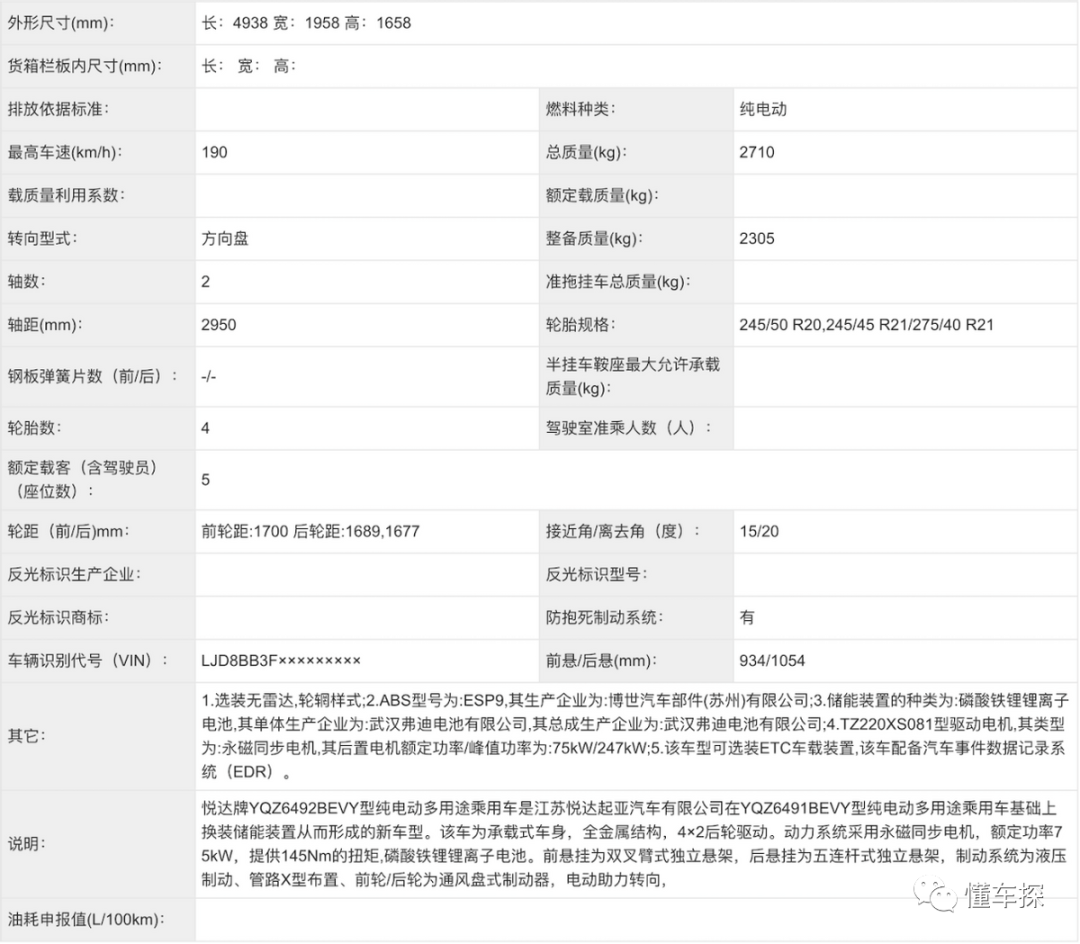
Task: Click the 总质量(kg) label
Action: coord(586,152)
